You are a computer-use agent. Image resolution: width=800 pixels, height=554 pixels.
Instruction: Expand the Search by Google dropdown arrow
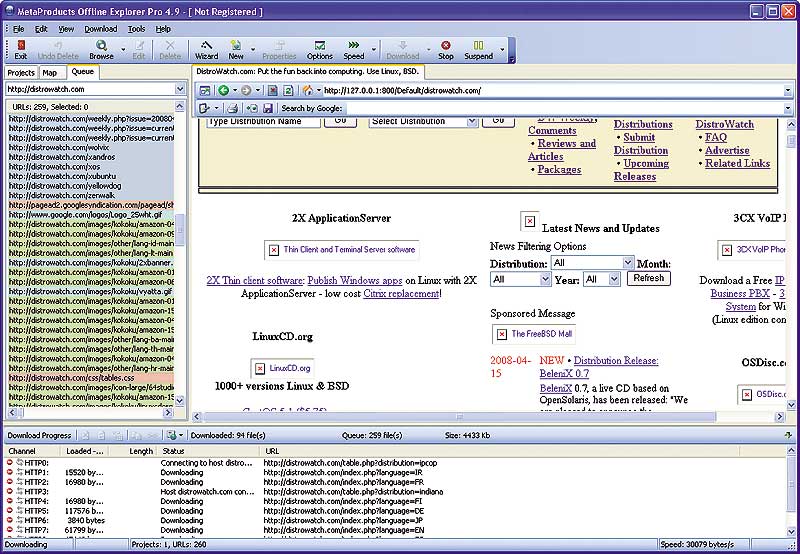pos(788,108)
